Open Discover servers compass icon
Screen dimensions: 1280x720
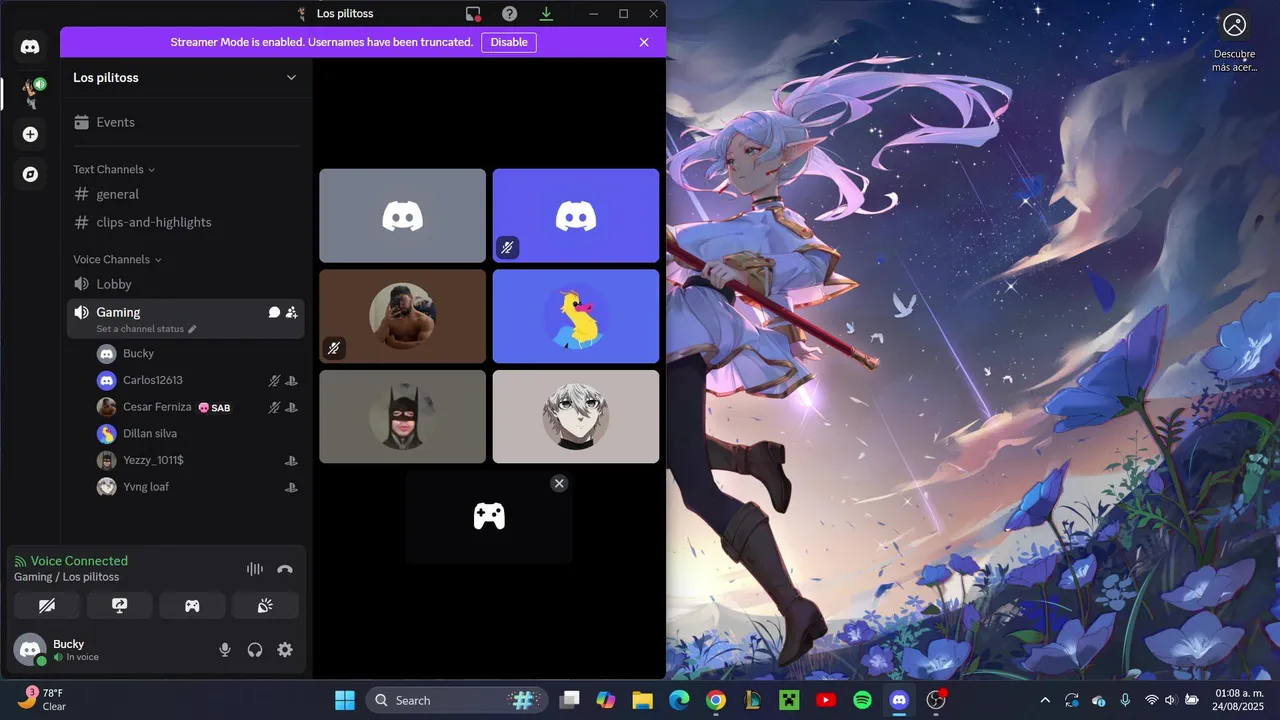pos(30,174)
